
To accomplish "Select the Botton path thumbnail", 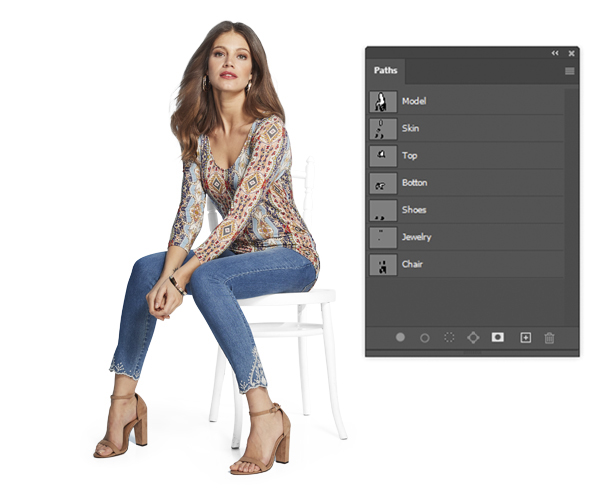I will pos(383,183).
